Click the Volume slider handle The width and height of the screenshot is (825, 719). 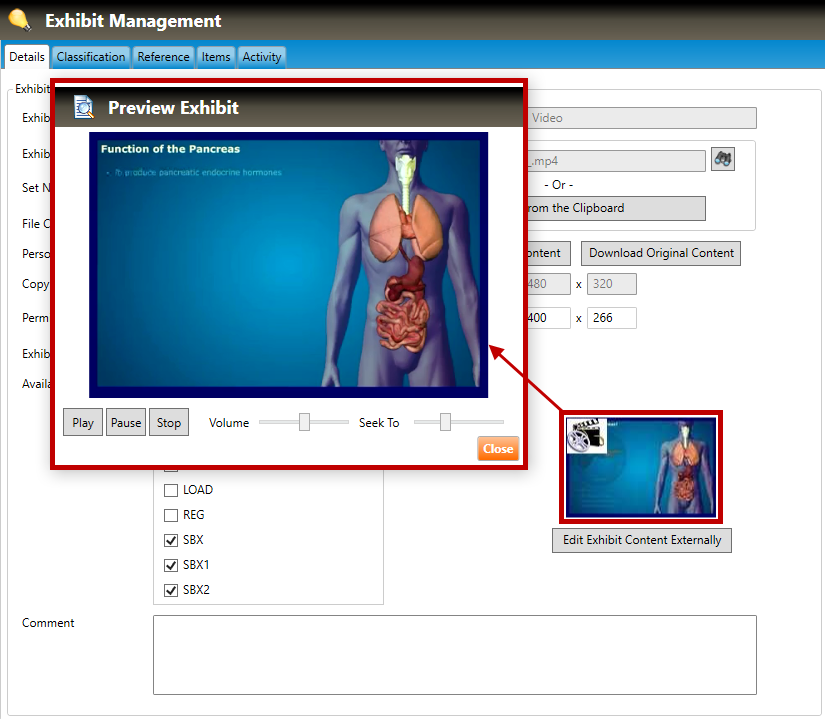[305, 422]
